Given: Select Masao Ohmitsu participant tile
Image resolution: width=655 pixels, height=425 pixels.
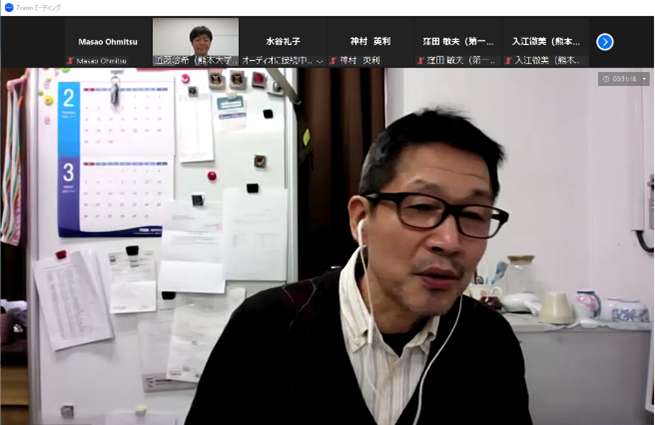Looking at the screenshot, I should tap(108, 41).
